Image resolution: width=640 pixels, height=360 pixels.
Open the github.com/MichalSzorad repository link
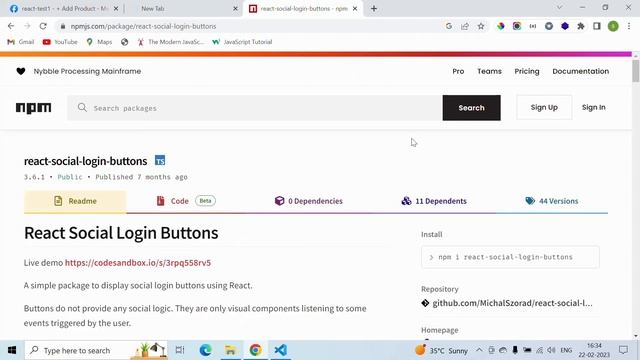click(512, 303)
